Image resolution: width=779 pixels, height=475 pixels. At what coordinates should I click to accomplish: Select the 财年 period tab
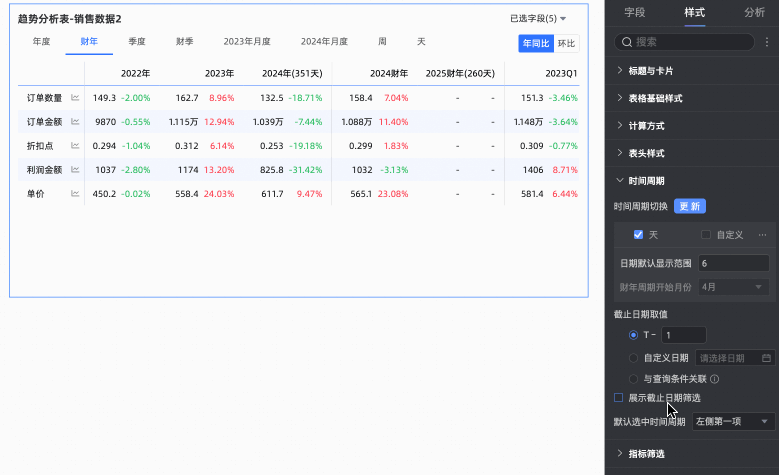[89, 42]
